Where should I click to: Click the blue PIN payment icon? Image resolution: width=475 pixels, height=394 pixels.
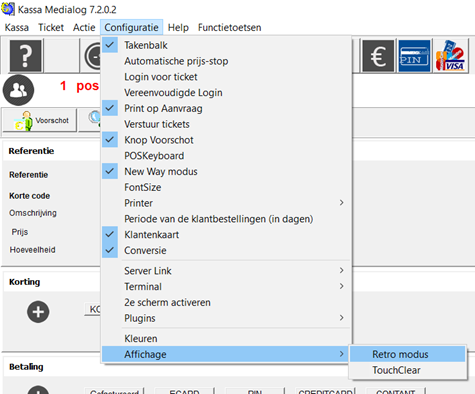414,56
